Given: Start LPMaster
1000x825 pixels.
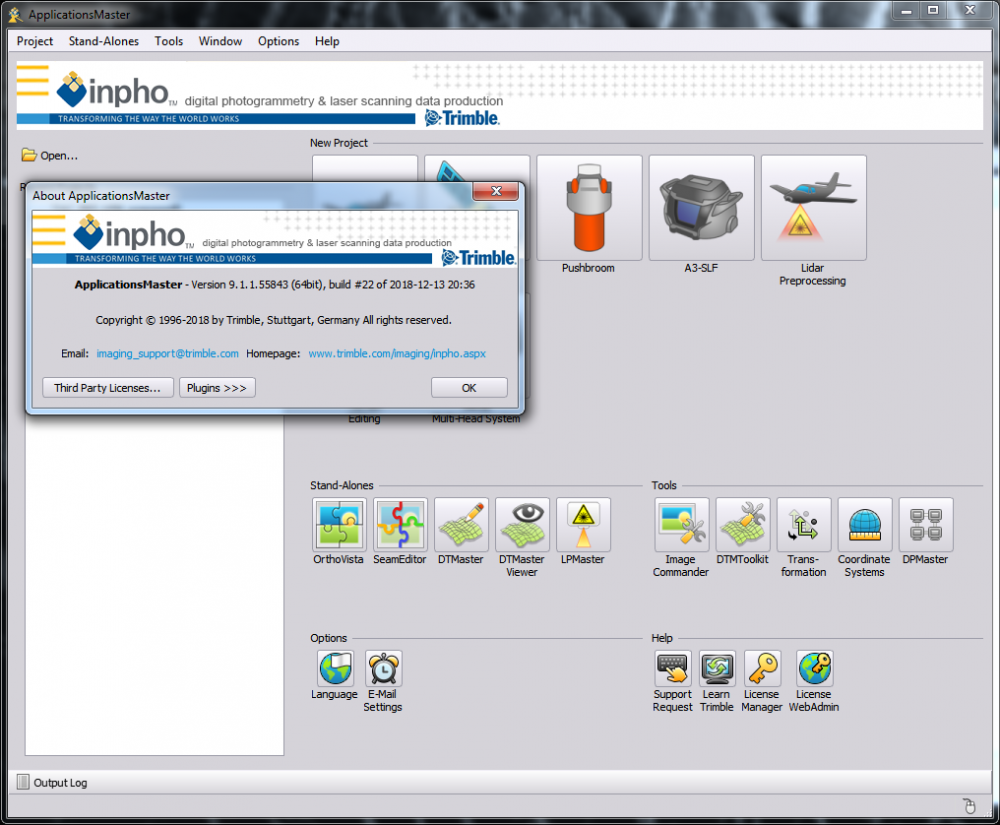Looking at the screenshot, I should pos(583,524).
